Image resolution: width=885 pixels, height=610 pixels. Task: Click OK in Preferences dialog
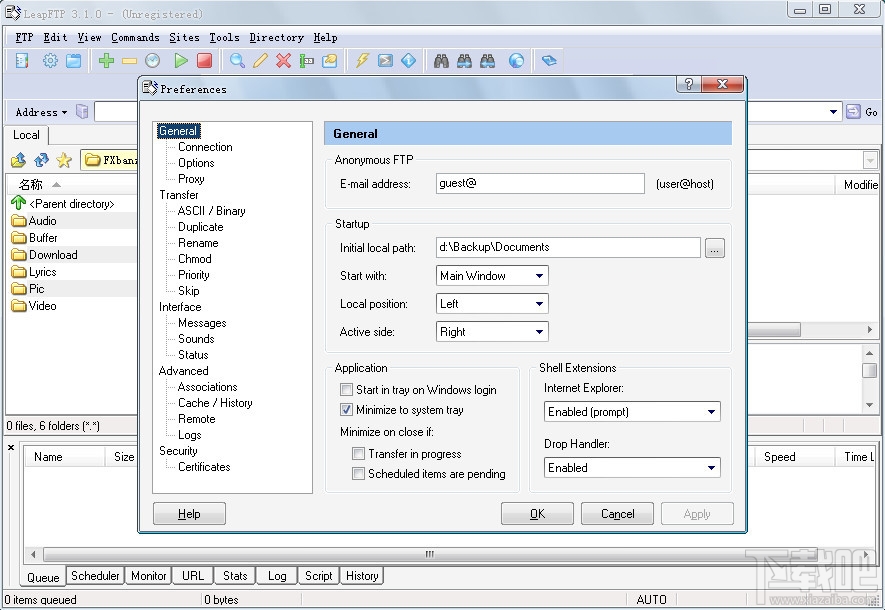coord(537,514)
